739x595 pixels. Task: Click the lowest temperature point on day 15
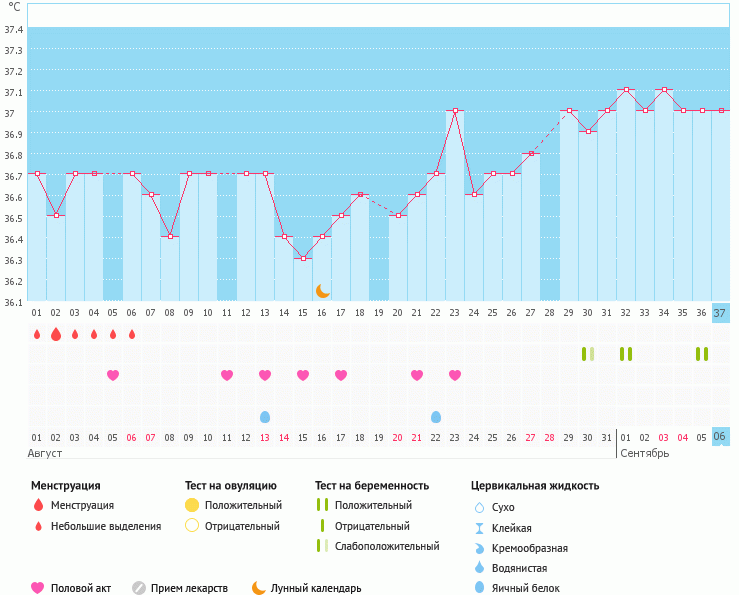pyautogui.click(x=303, y=258)
